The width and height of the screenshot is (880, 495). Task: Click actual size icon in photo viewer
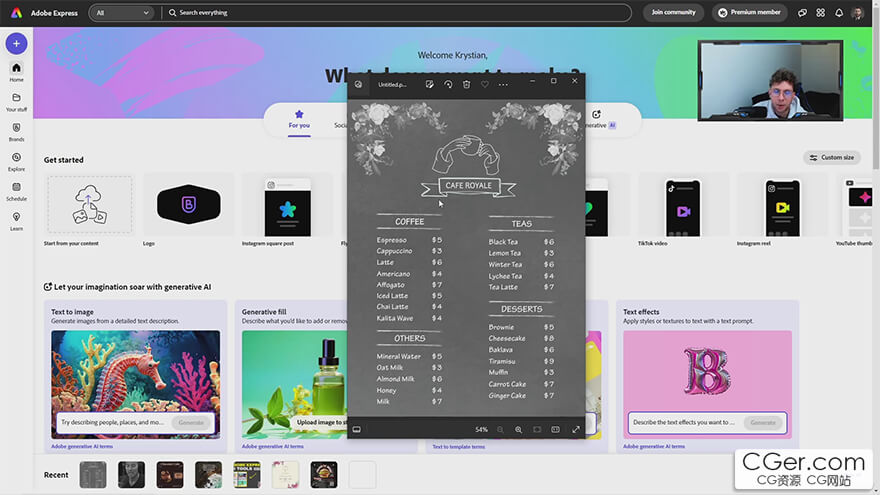point(556,429)
